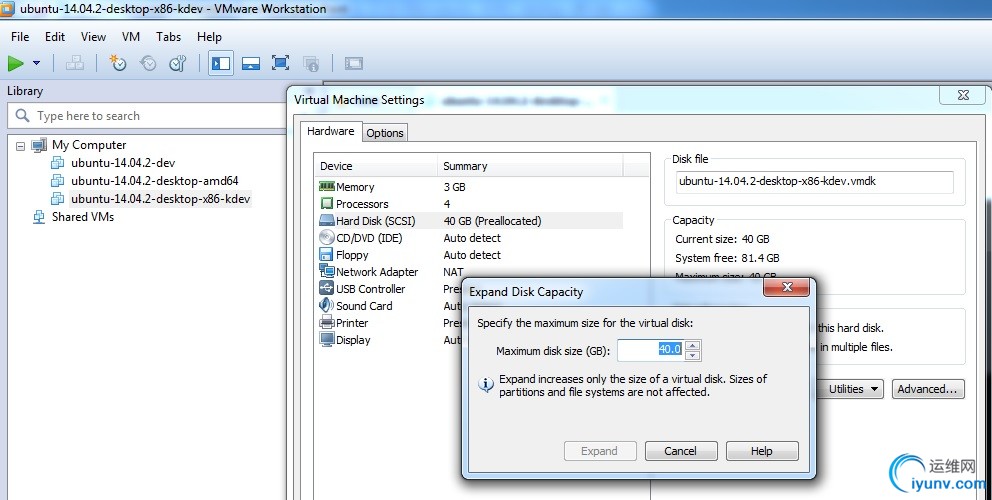
Task: Click the Full Screen mode icon
Action: (x=280, y=63)
